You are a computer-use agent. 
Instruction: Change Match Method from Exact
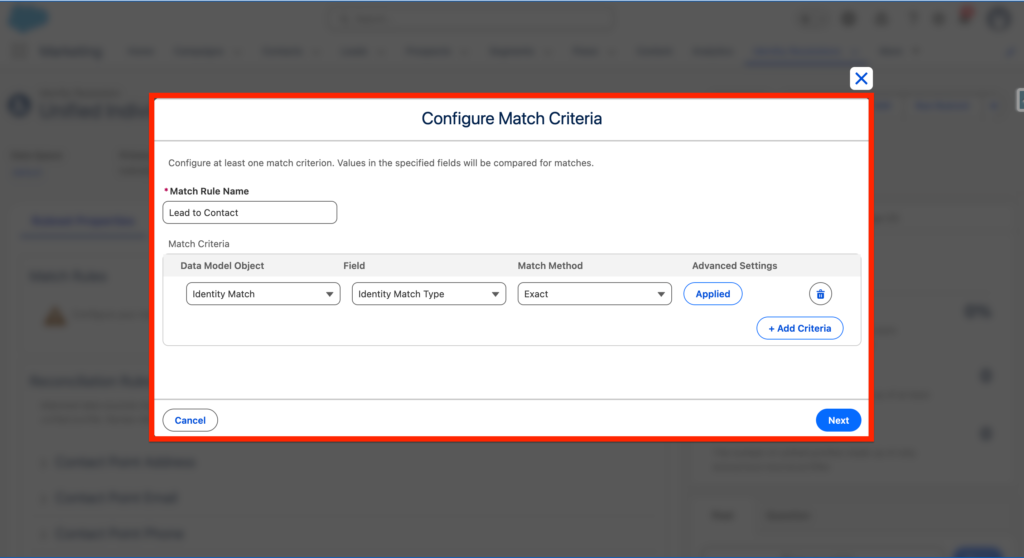pos(594,294)
